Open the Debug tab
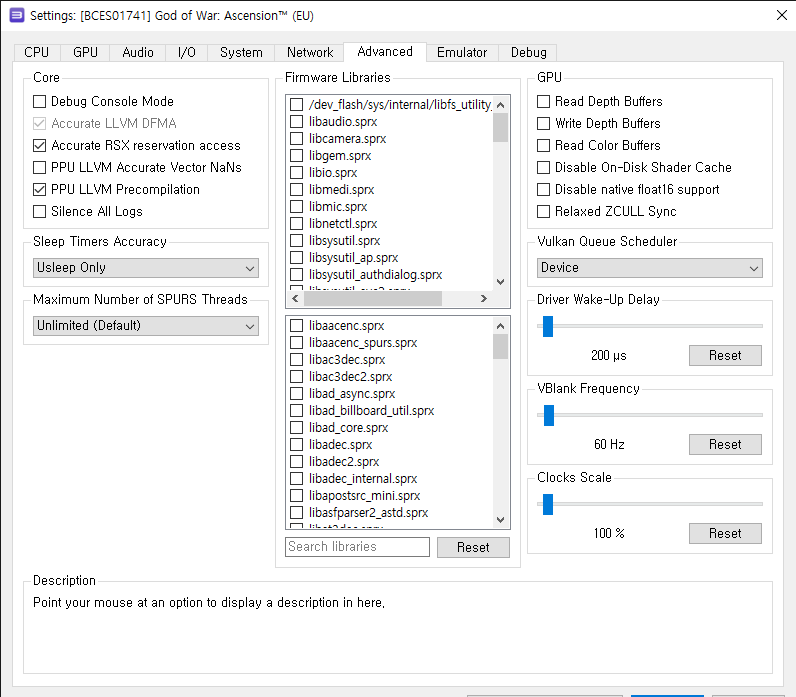The height and width of the screenshot is (697, 796). tap(528, 52)
